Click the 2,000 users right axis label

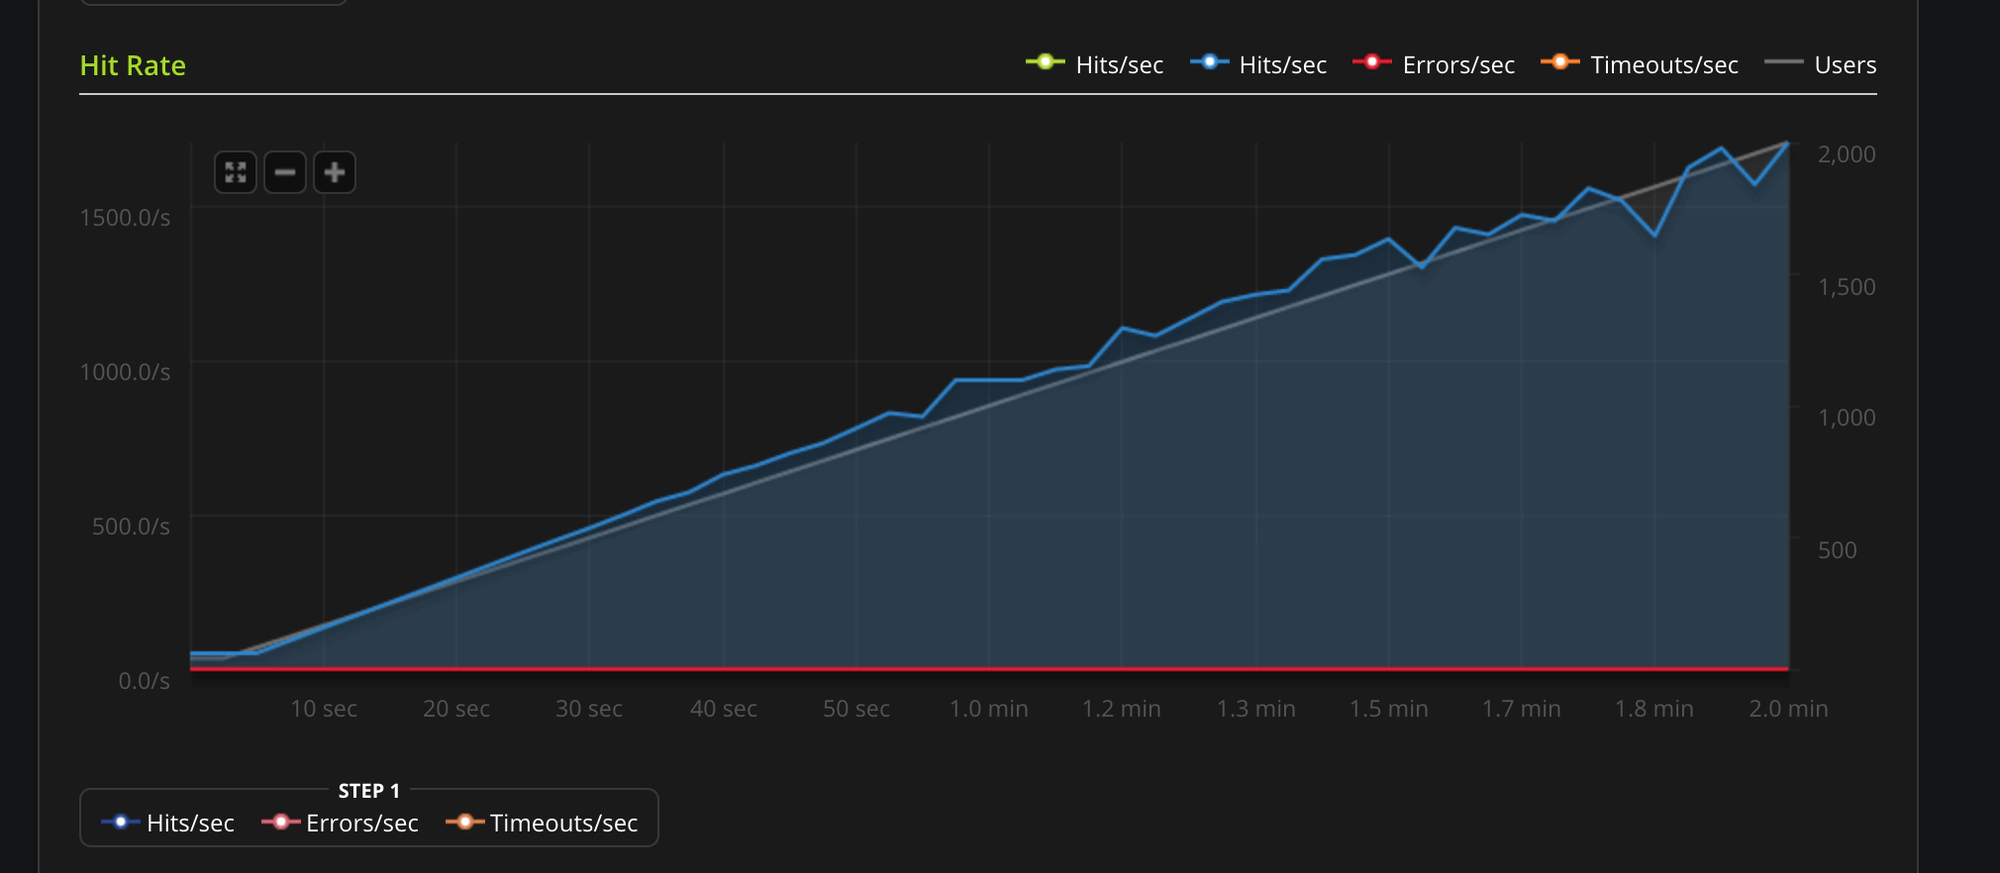point(1846,154)
